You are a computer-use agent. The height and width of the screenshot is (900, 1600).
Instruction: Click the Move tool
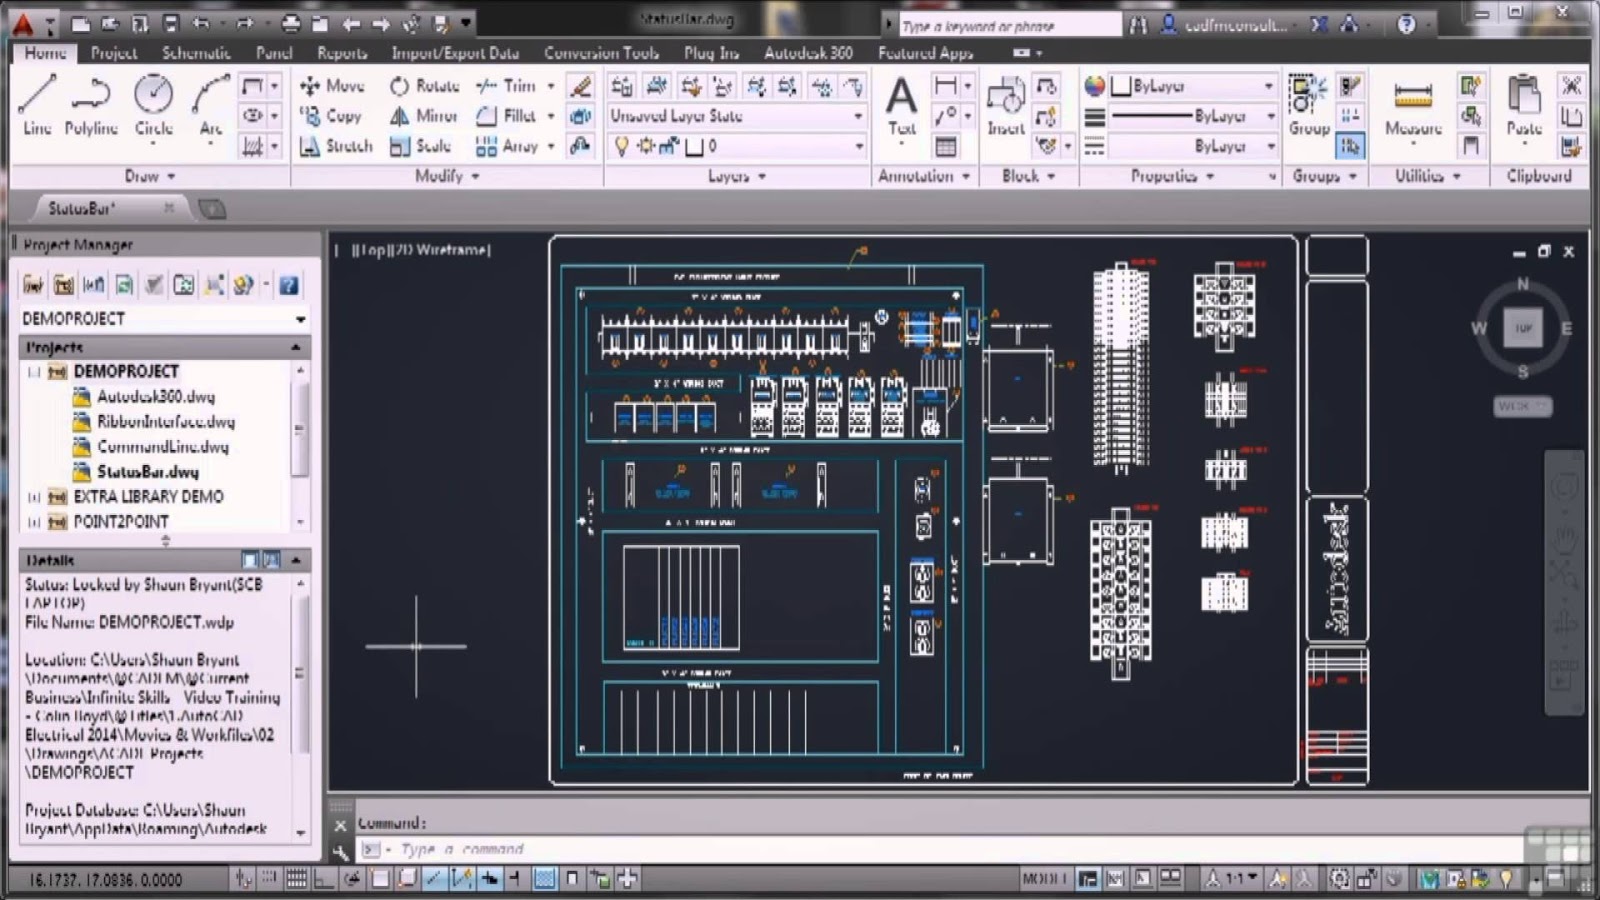(x=332, y=86)
